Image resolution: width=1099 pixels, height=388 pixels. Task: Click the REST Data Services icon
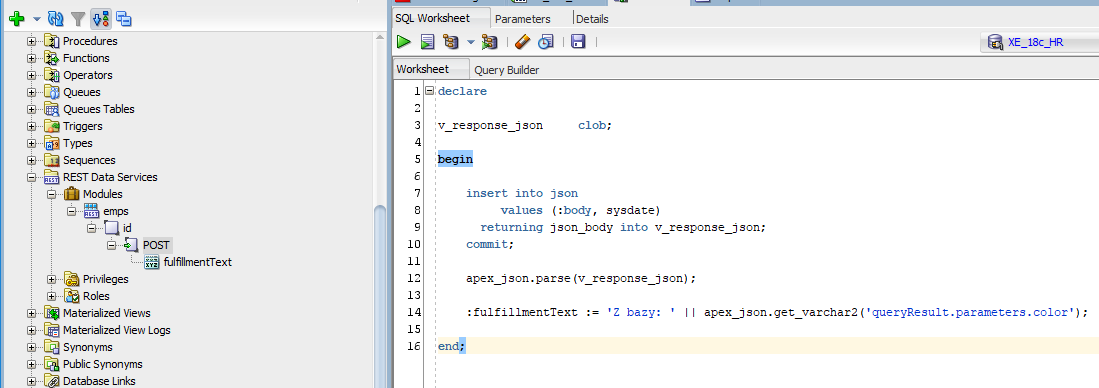point(52,177)
